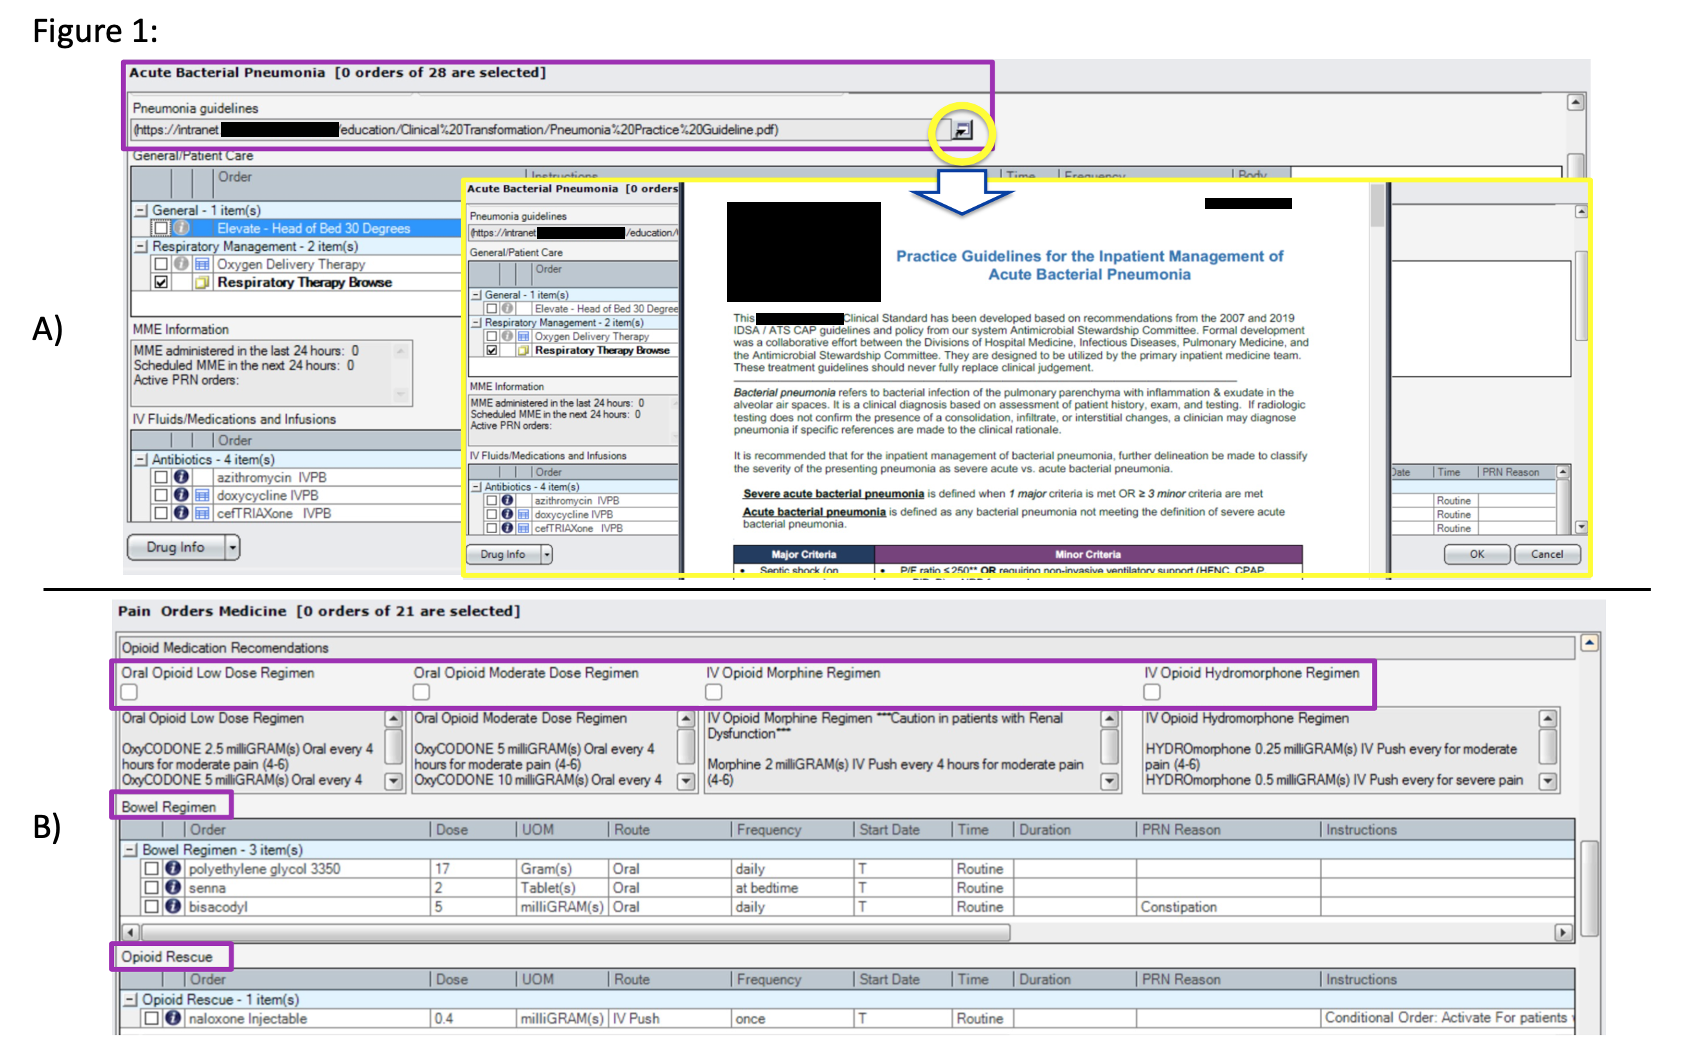Select the IV Opioid Morphine Regimen checkbox
Screen dimensions: 1700x1044
tap(714, 692)
